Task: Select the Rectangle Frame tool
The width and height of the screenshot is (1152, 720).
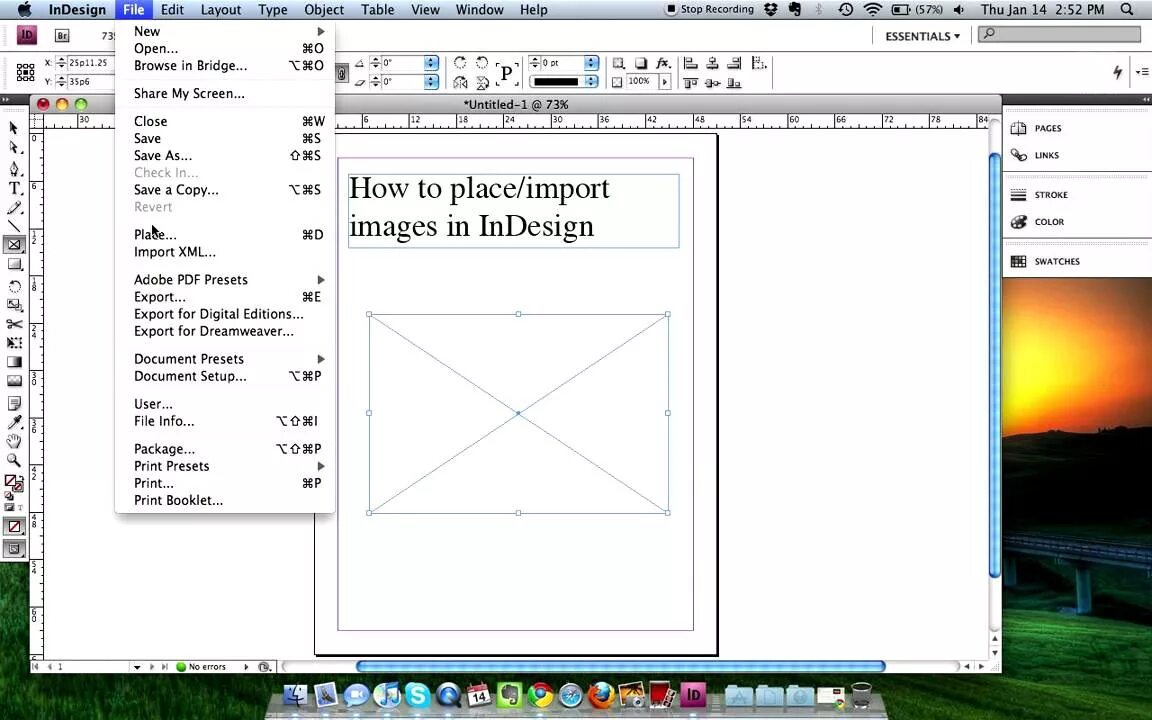Action: click(14, 245)
